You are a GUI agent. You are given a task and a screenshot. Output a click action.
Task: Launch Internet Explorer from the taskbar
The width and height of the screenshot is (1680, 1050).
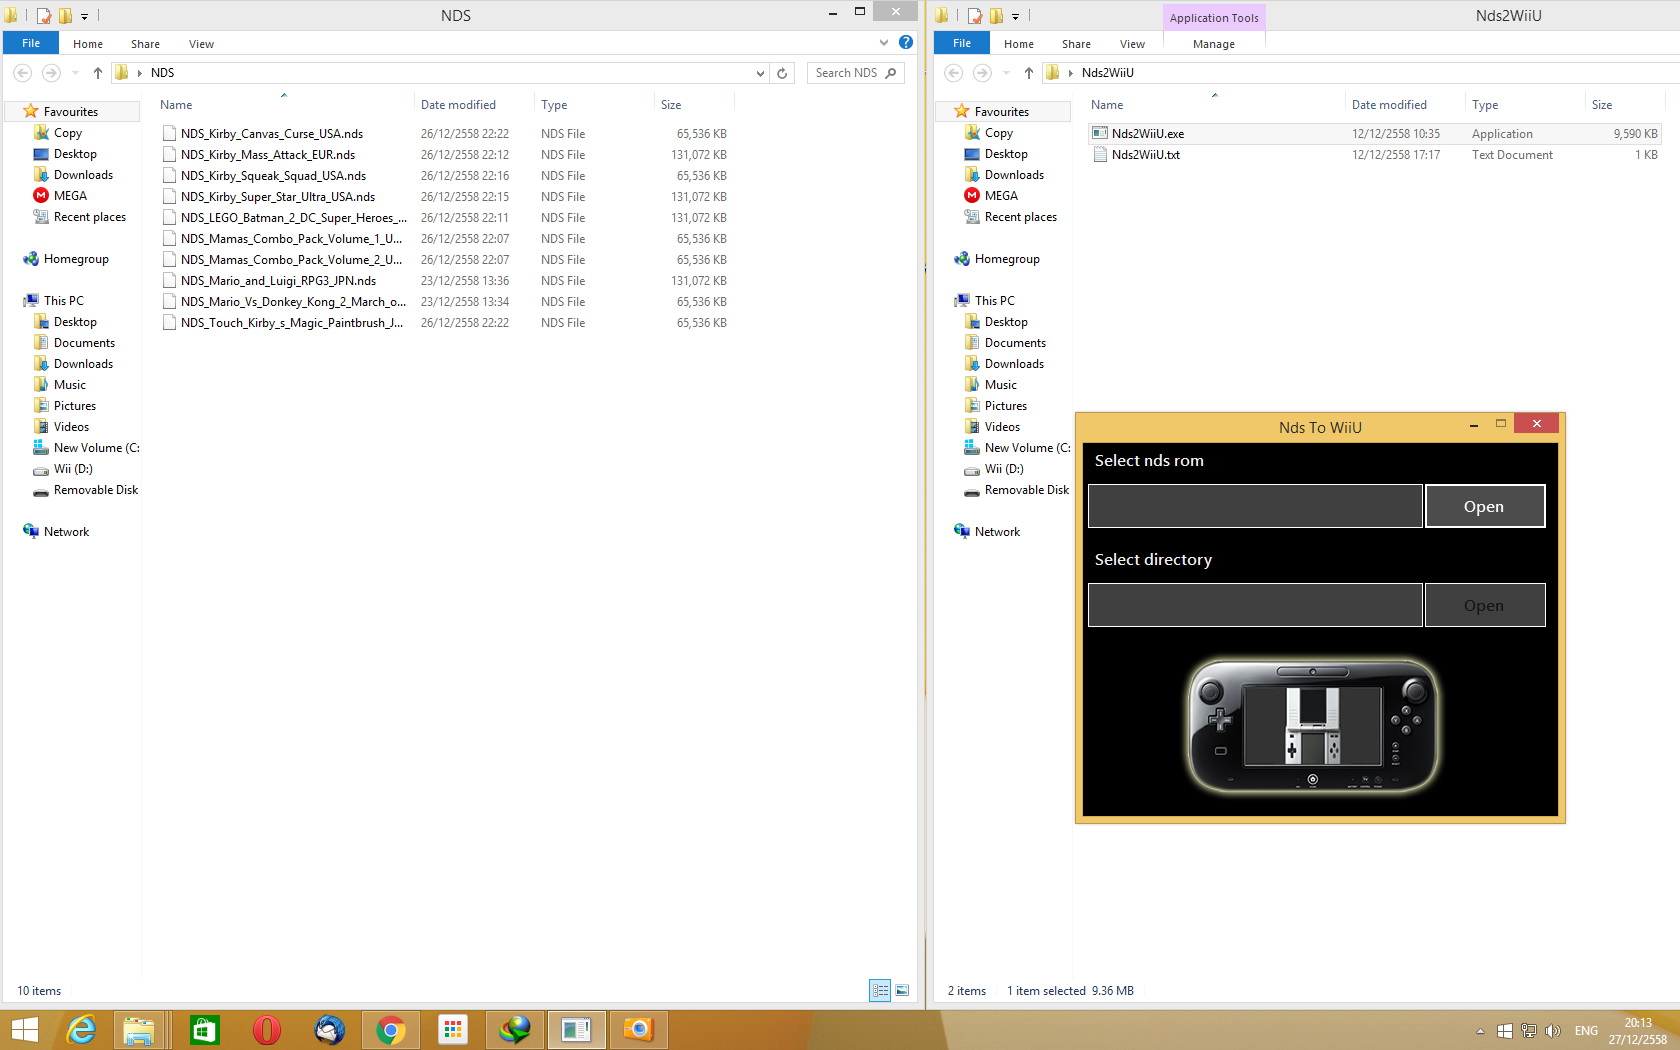(81, 1030)
